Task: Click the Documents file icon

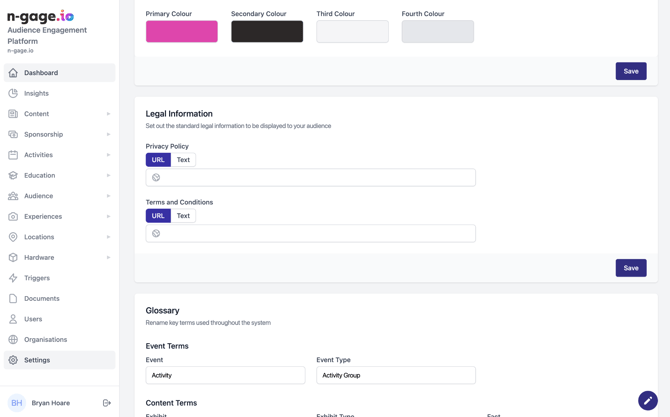Action: [x=13, y=298]
